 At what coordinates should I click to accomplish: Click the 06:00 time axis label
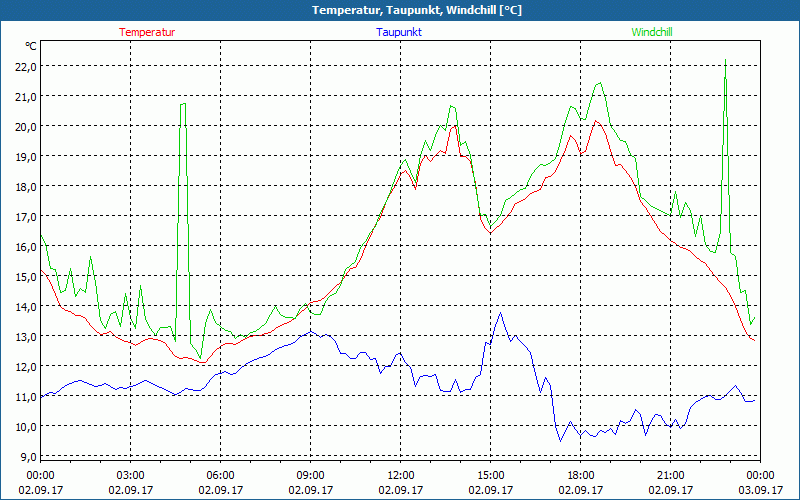[x=221, y=475]
